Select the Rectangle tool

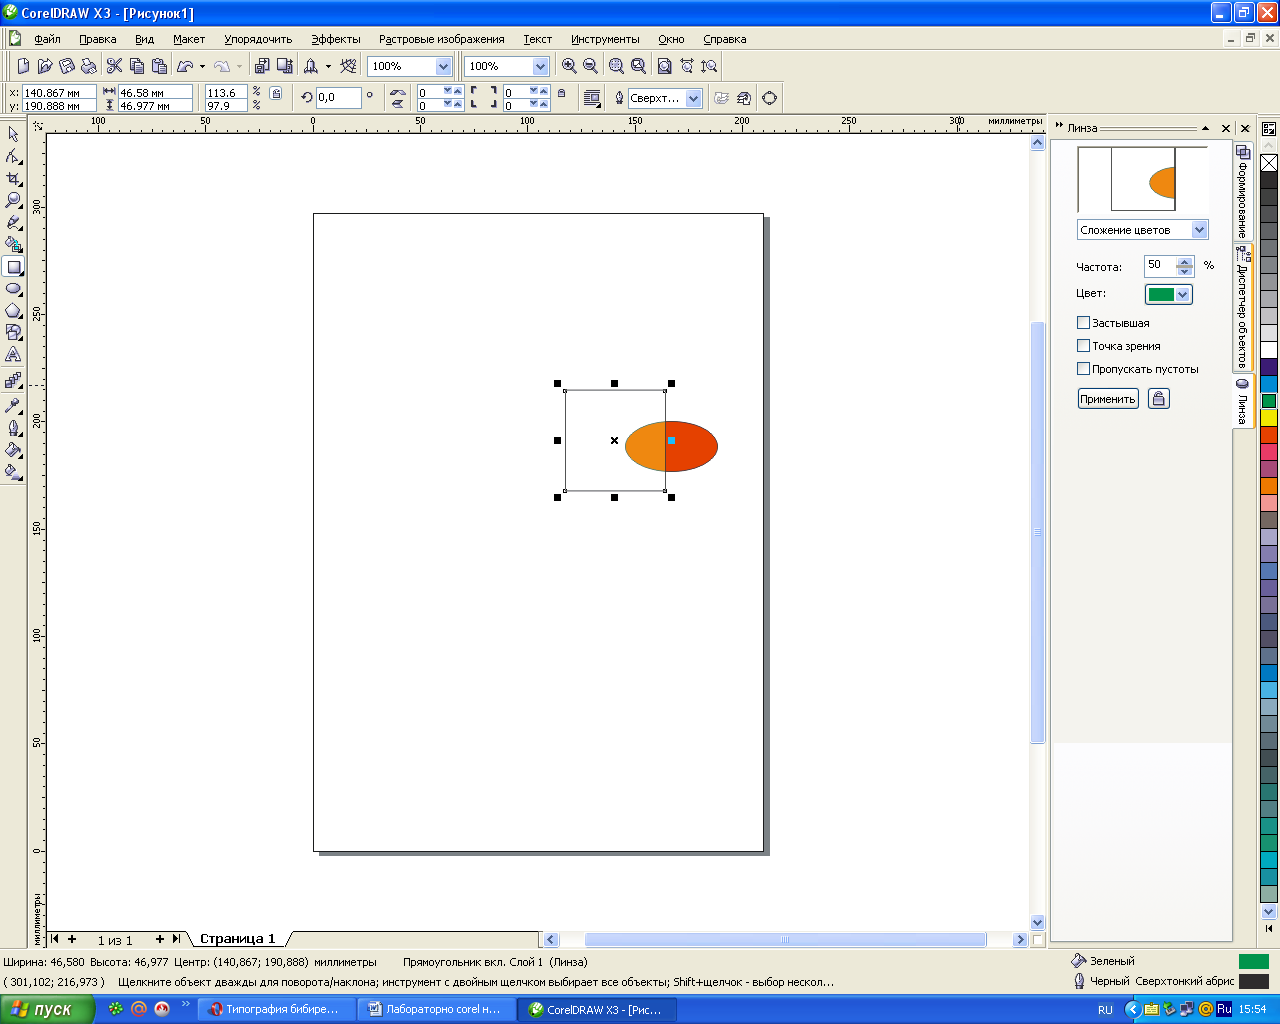point(13,267)
